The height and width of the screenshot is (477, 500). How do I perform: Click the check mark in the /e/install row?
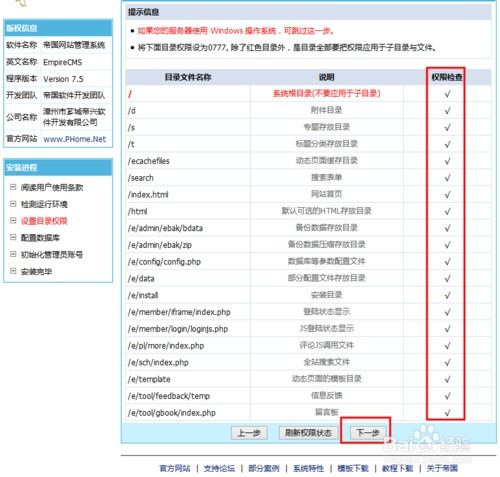447,295
